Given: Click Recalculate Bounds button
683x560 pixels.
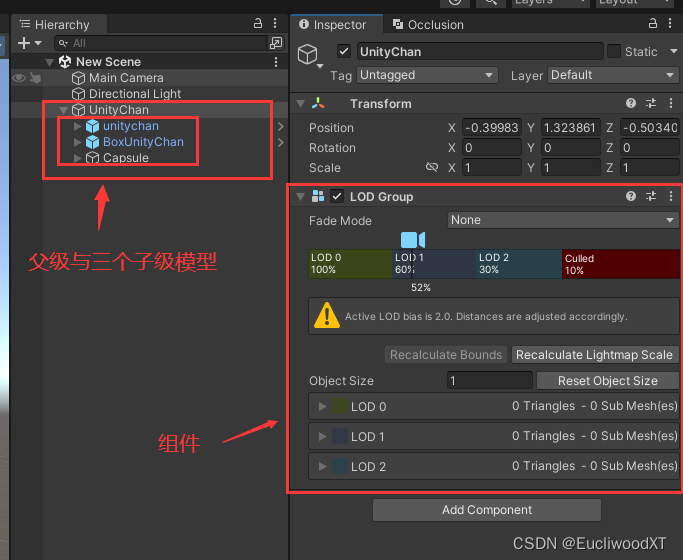Looking at the screenshot, I should pyautogui.click(x=446, y=355).
